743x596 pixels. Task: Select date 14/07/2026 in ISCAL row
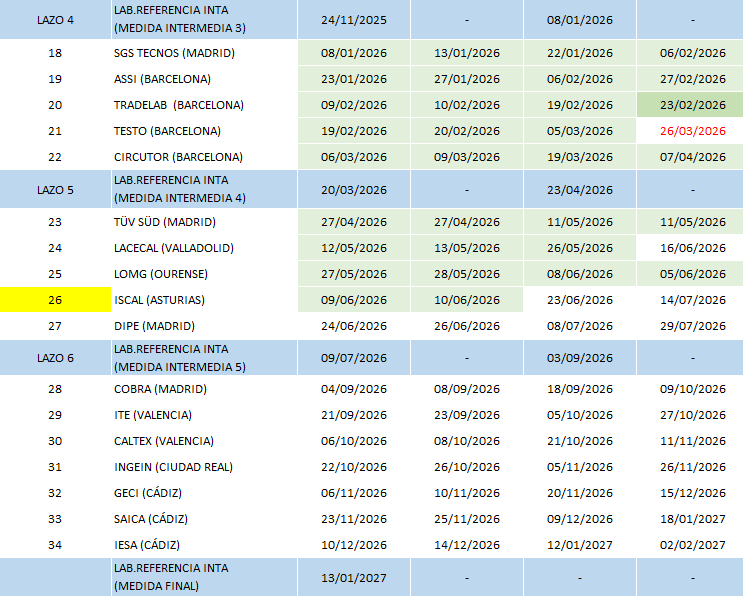692,300
